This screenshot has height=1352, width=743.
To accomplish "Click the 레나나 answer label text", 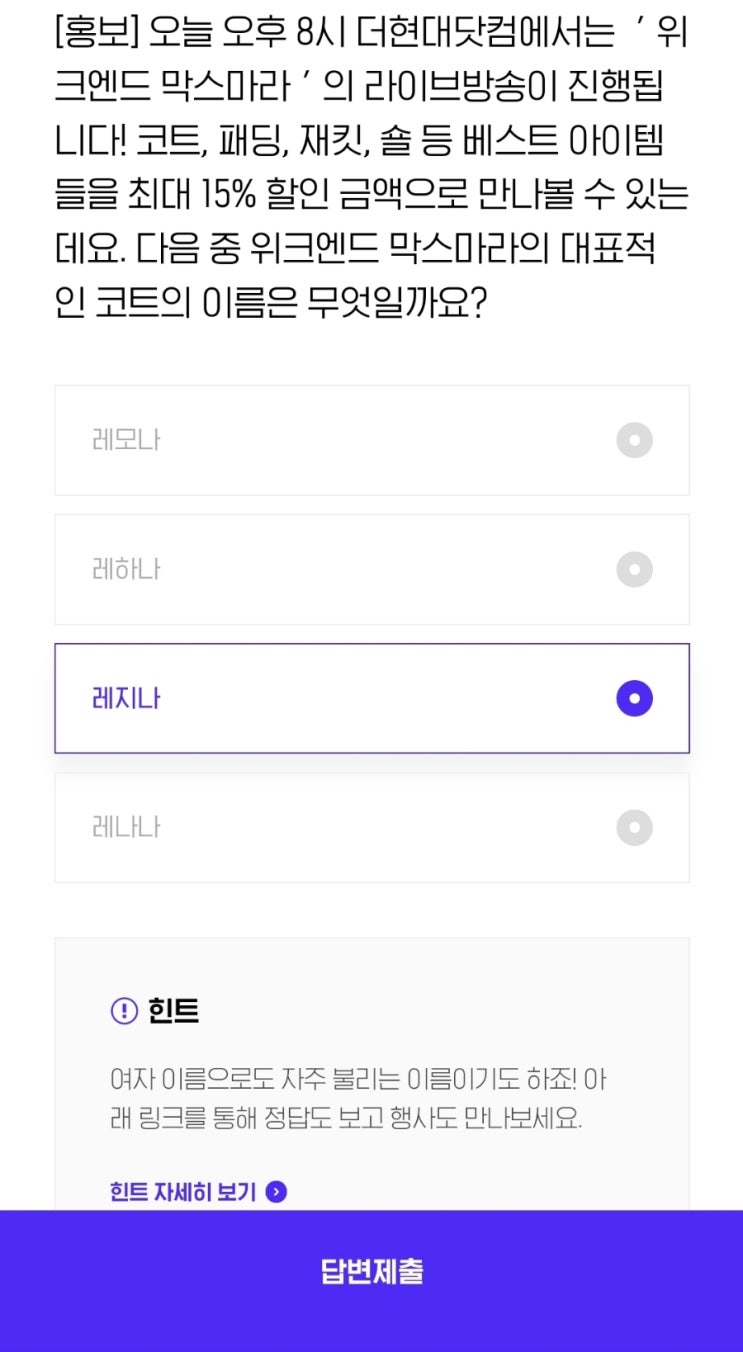I will coord(126,827).
